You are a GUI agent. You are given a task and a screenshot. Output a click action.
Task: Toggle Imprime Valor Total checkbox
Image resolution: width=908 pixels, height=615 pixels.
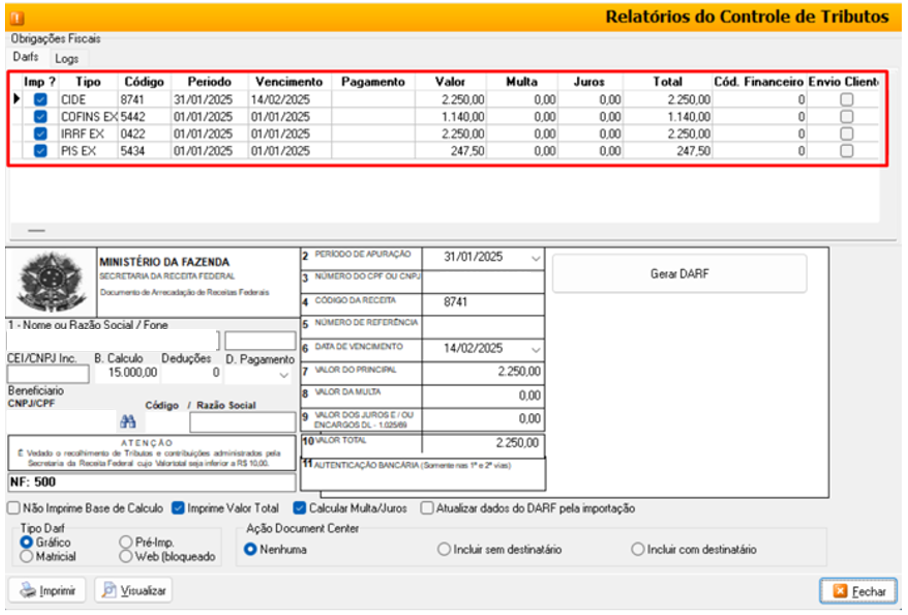178,508
